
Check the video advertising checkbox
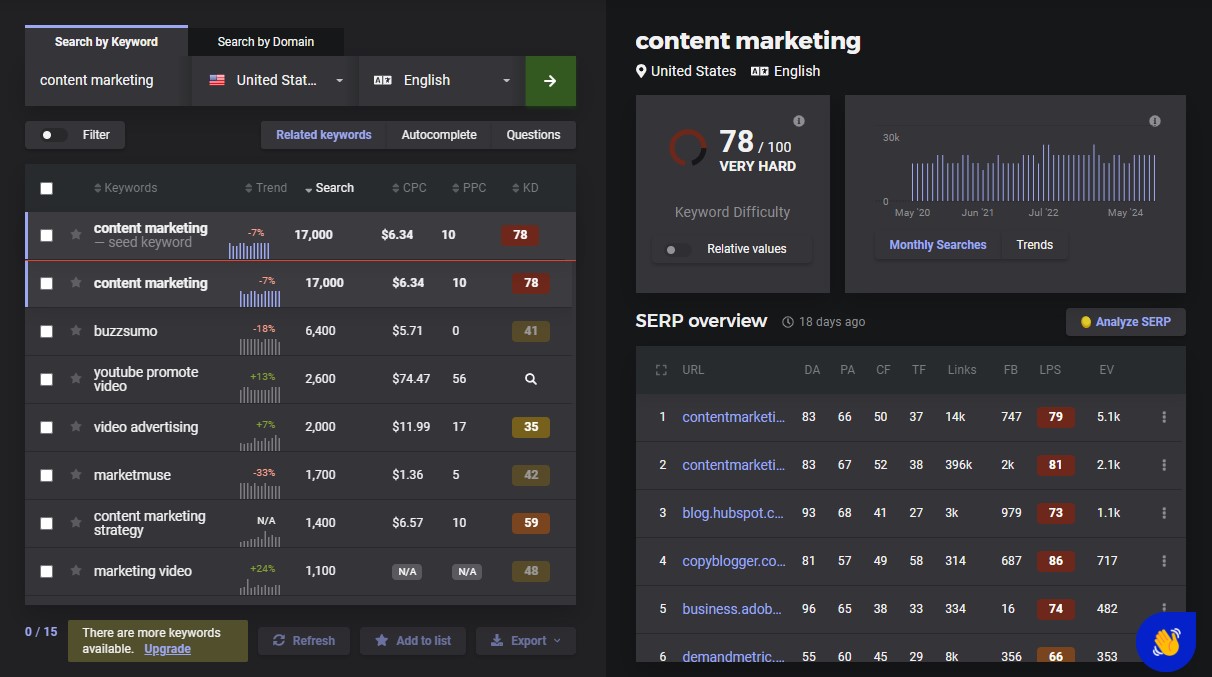(x=46, y=427)
